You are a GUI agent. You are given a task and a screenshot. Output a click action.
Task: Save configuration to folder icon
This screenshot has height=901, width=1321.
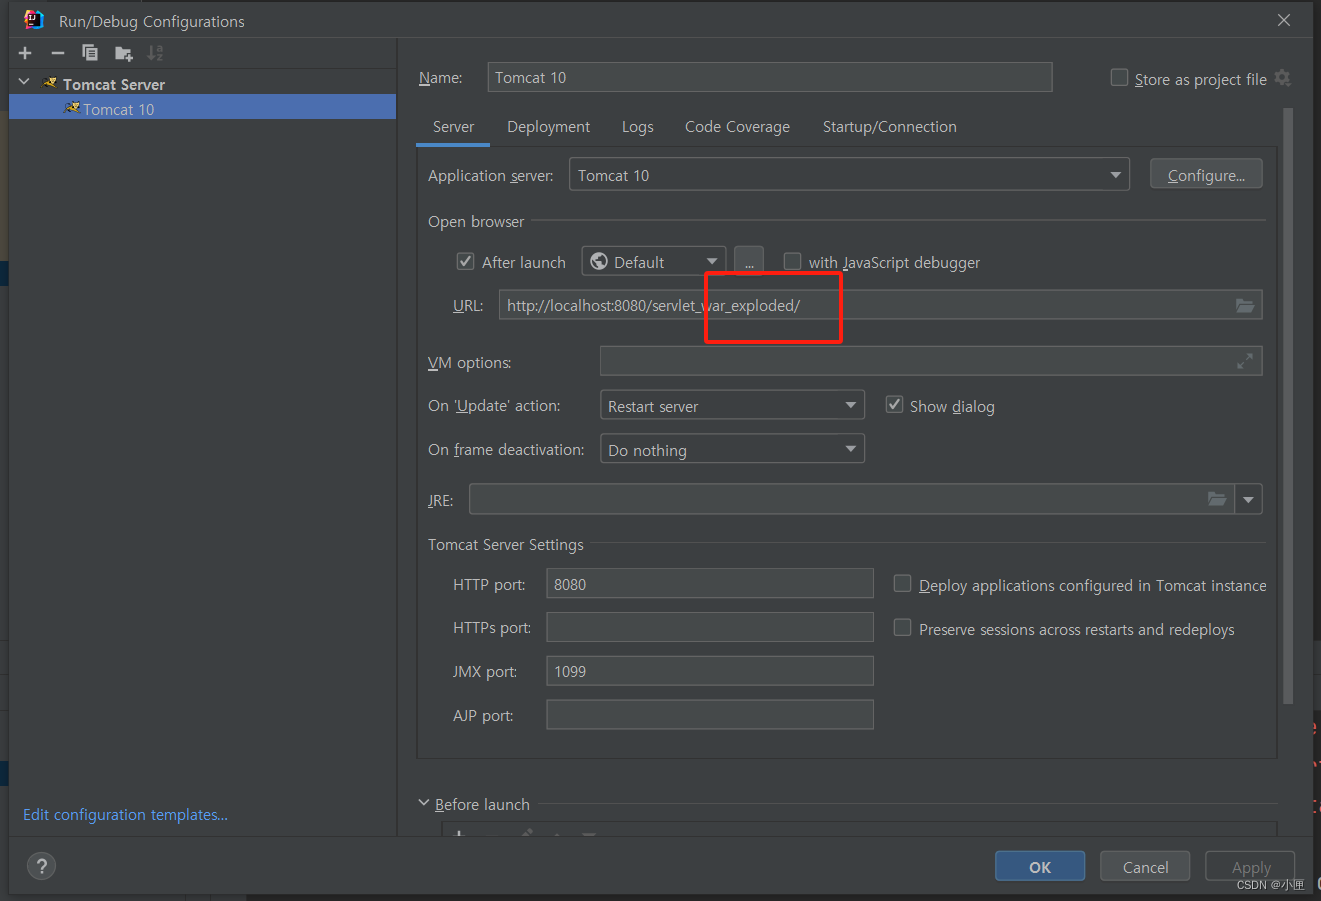[x=123, y=53]
